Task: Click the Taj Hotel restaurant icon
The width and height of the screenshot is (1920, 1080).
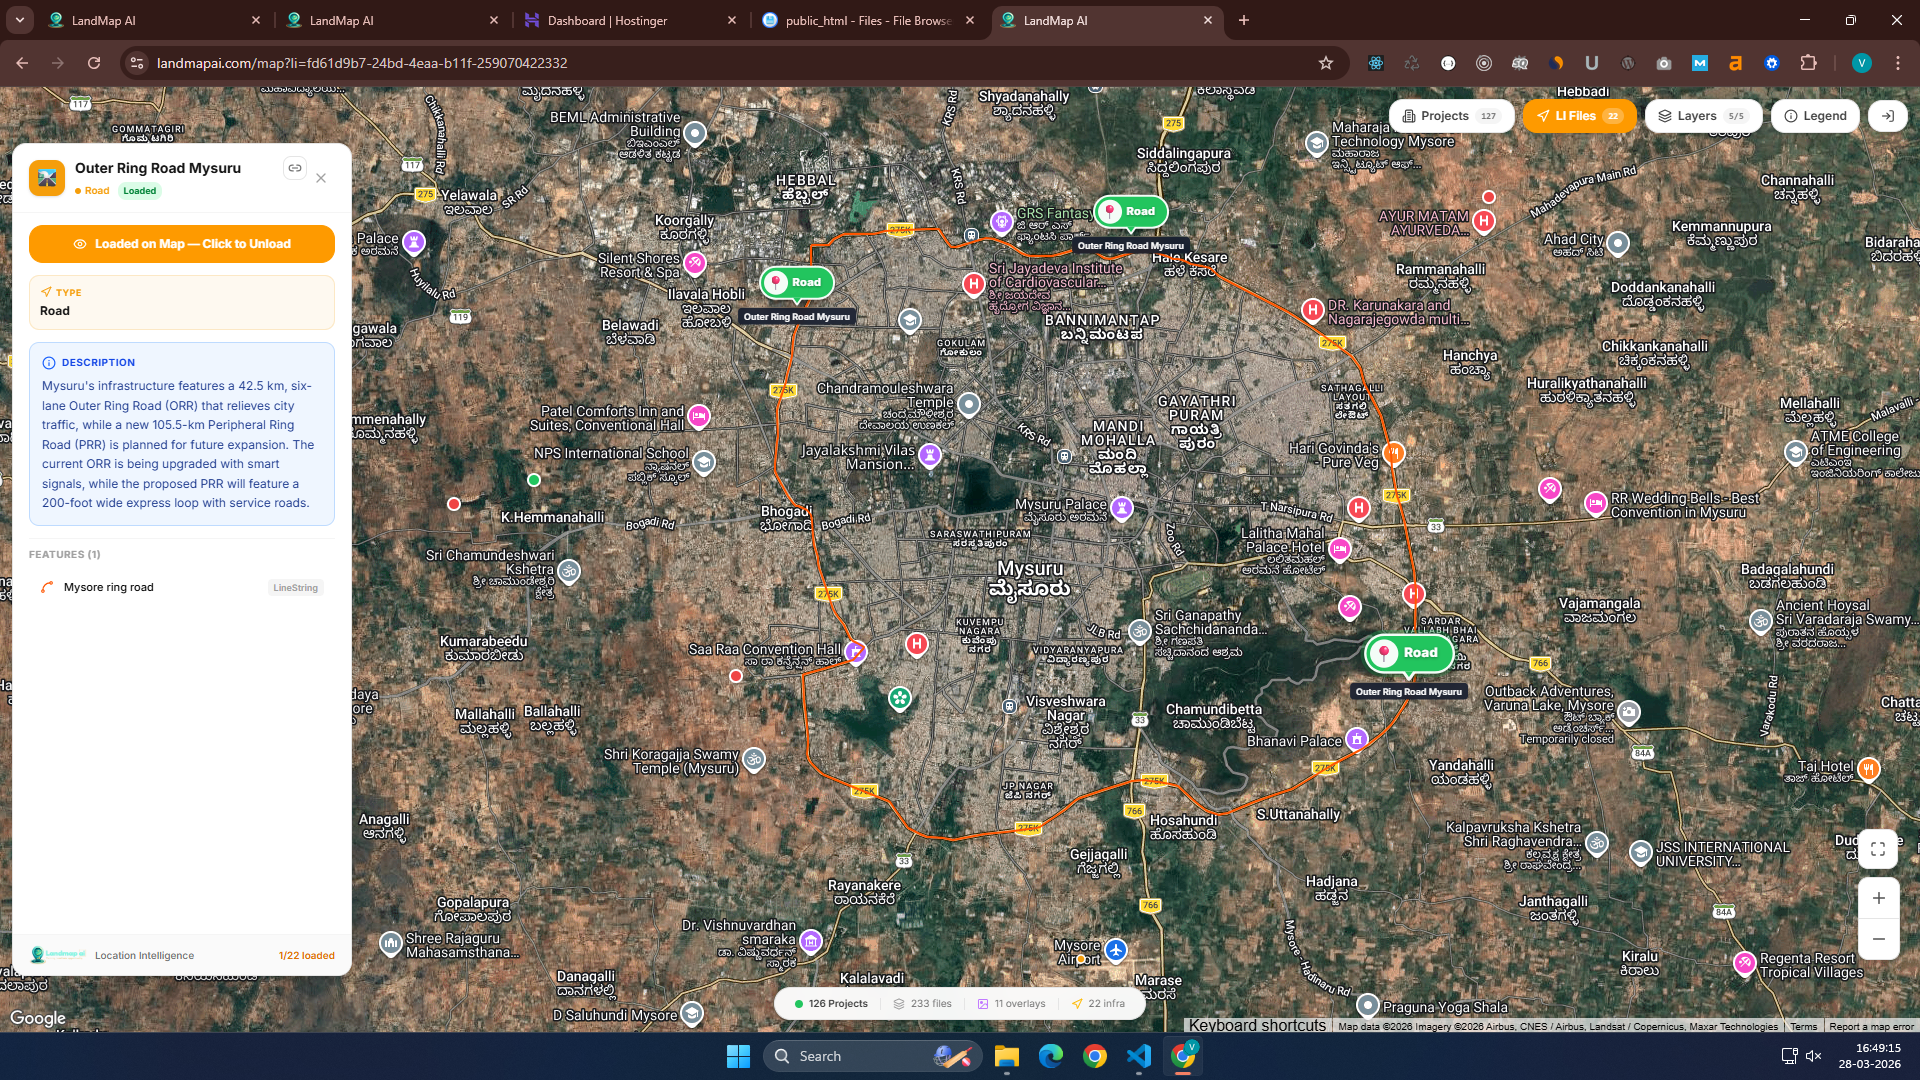Action: [x=1868, y=769]
